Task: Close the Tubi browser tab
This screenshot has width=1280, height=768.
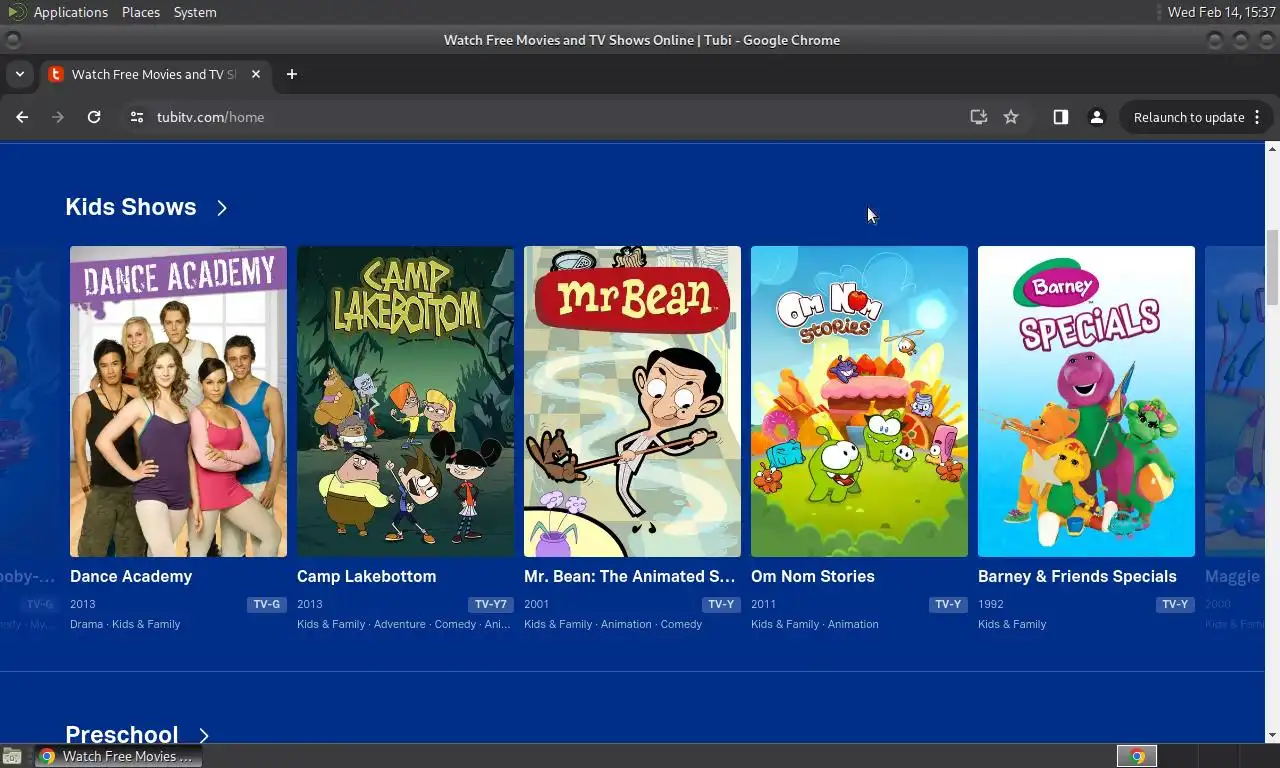Action: pyautogui.click(x=256, y=74)
